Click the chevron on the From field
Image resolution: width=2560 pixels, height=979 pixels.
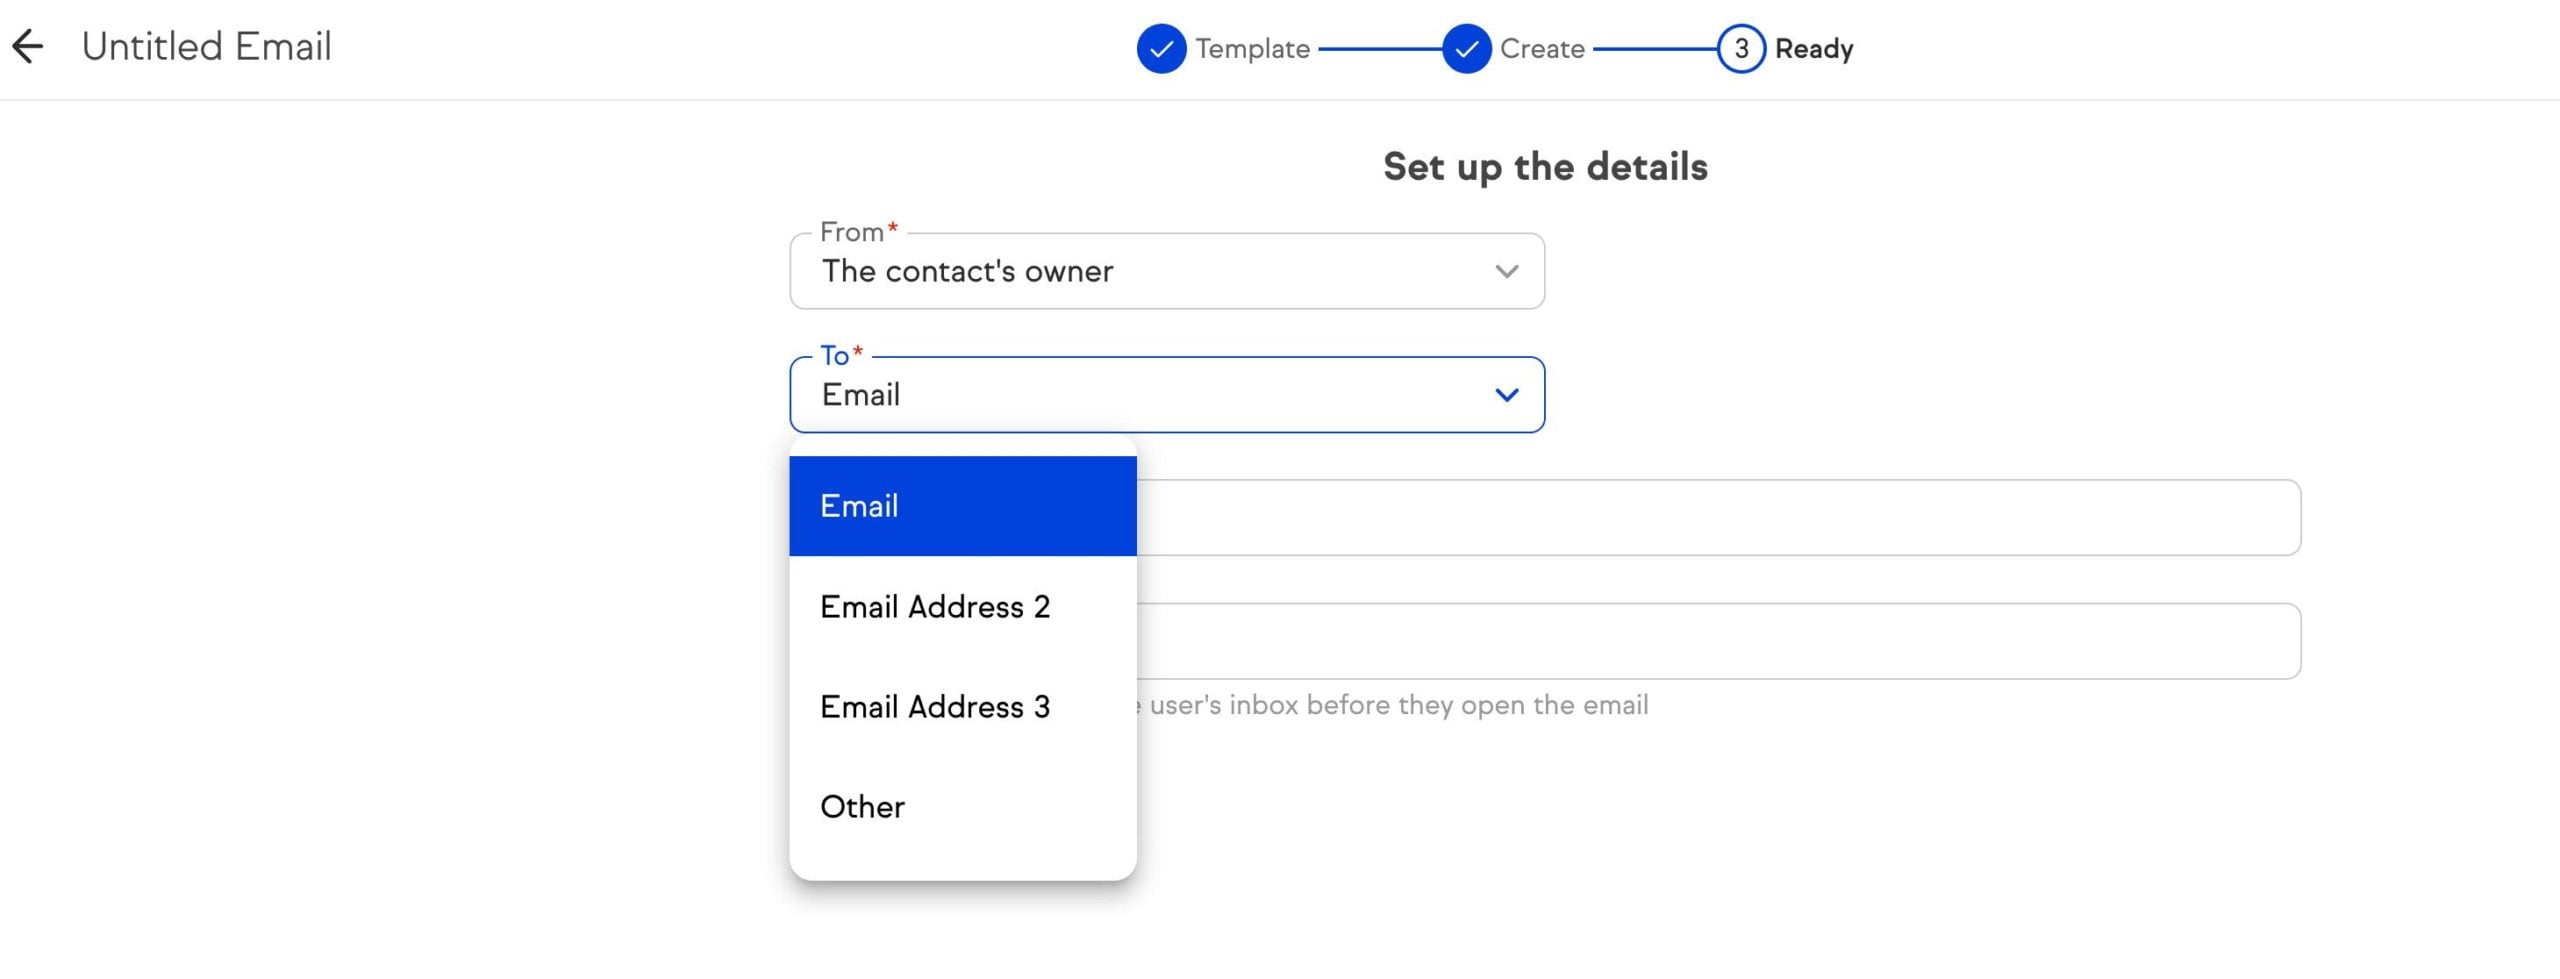[x=1506, y=270]
